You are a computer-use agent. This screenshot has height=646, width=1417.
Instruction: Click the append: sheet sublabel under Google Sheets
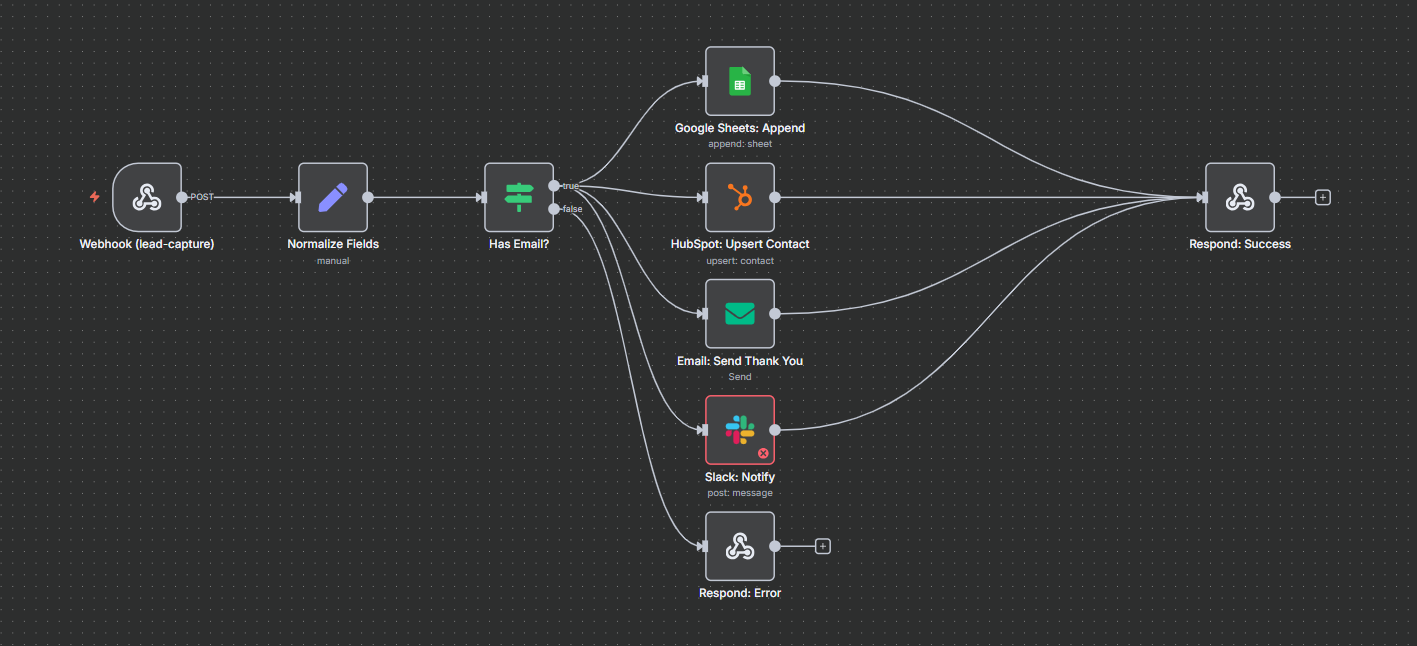[740, 143]
